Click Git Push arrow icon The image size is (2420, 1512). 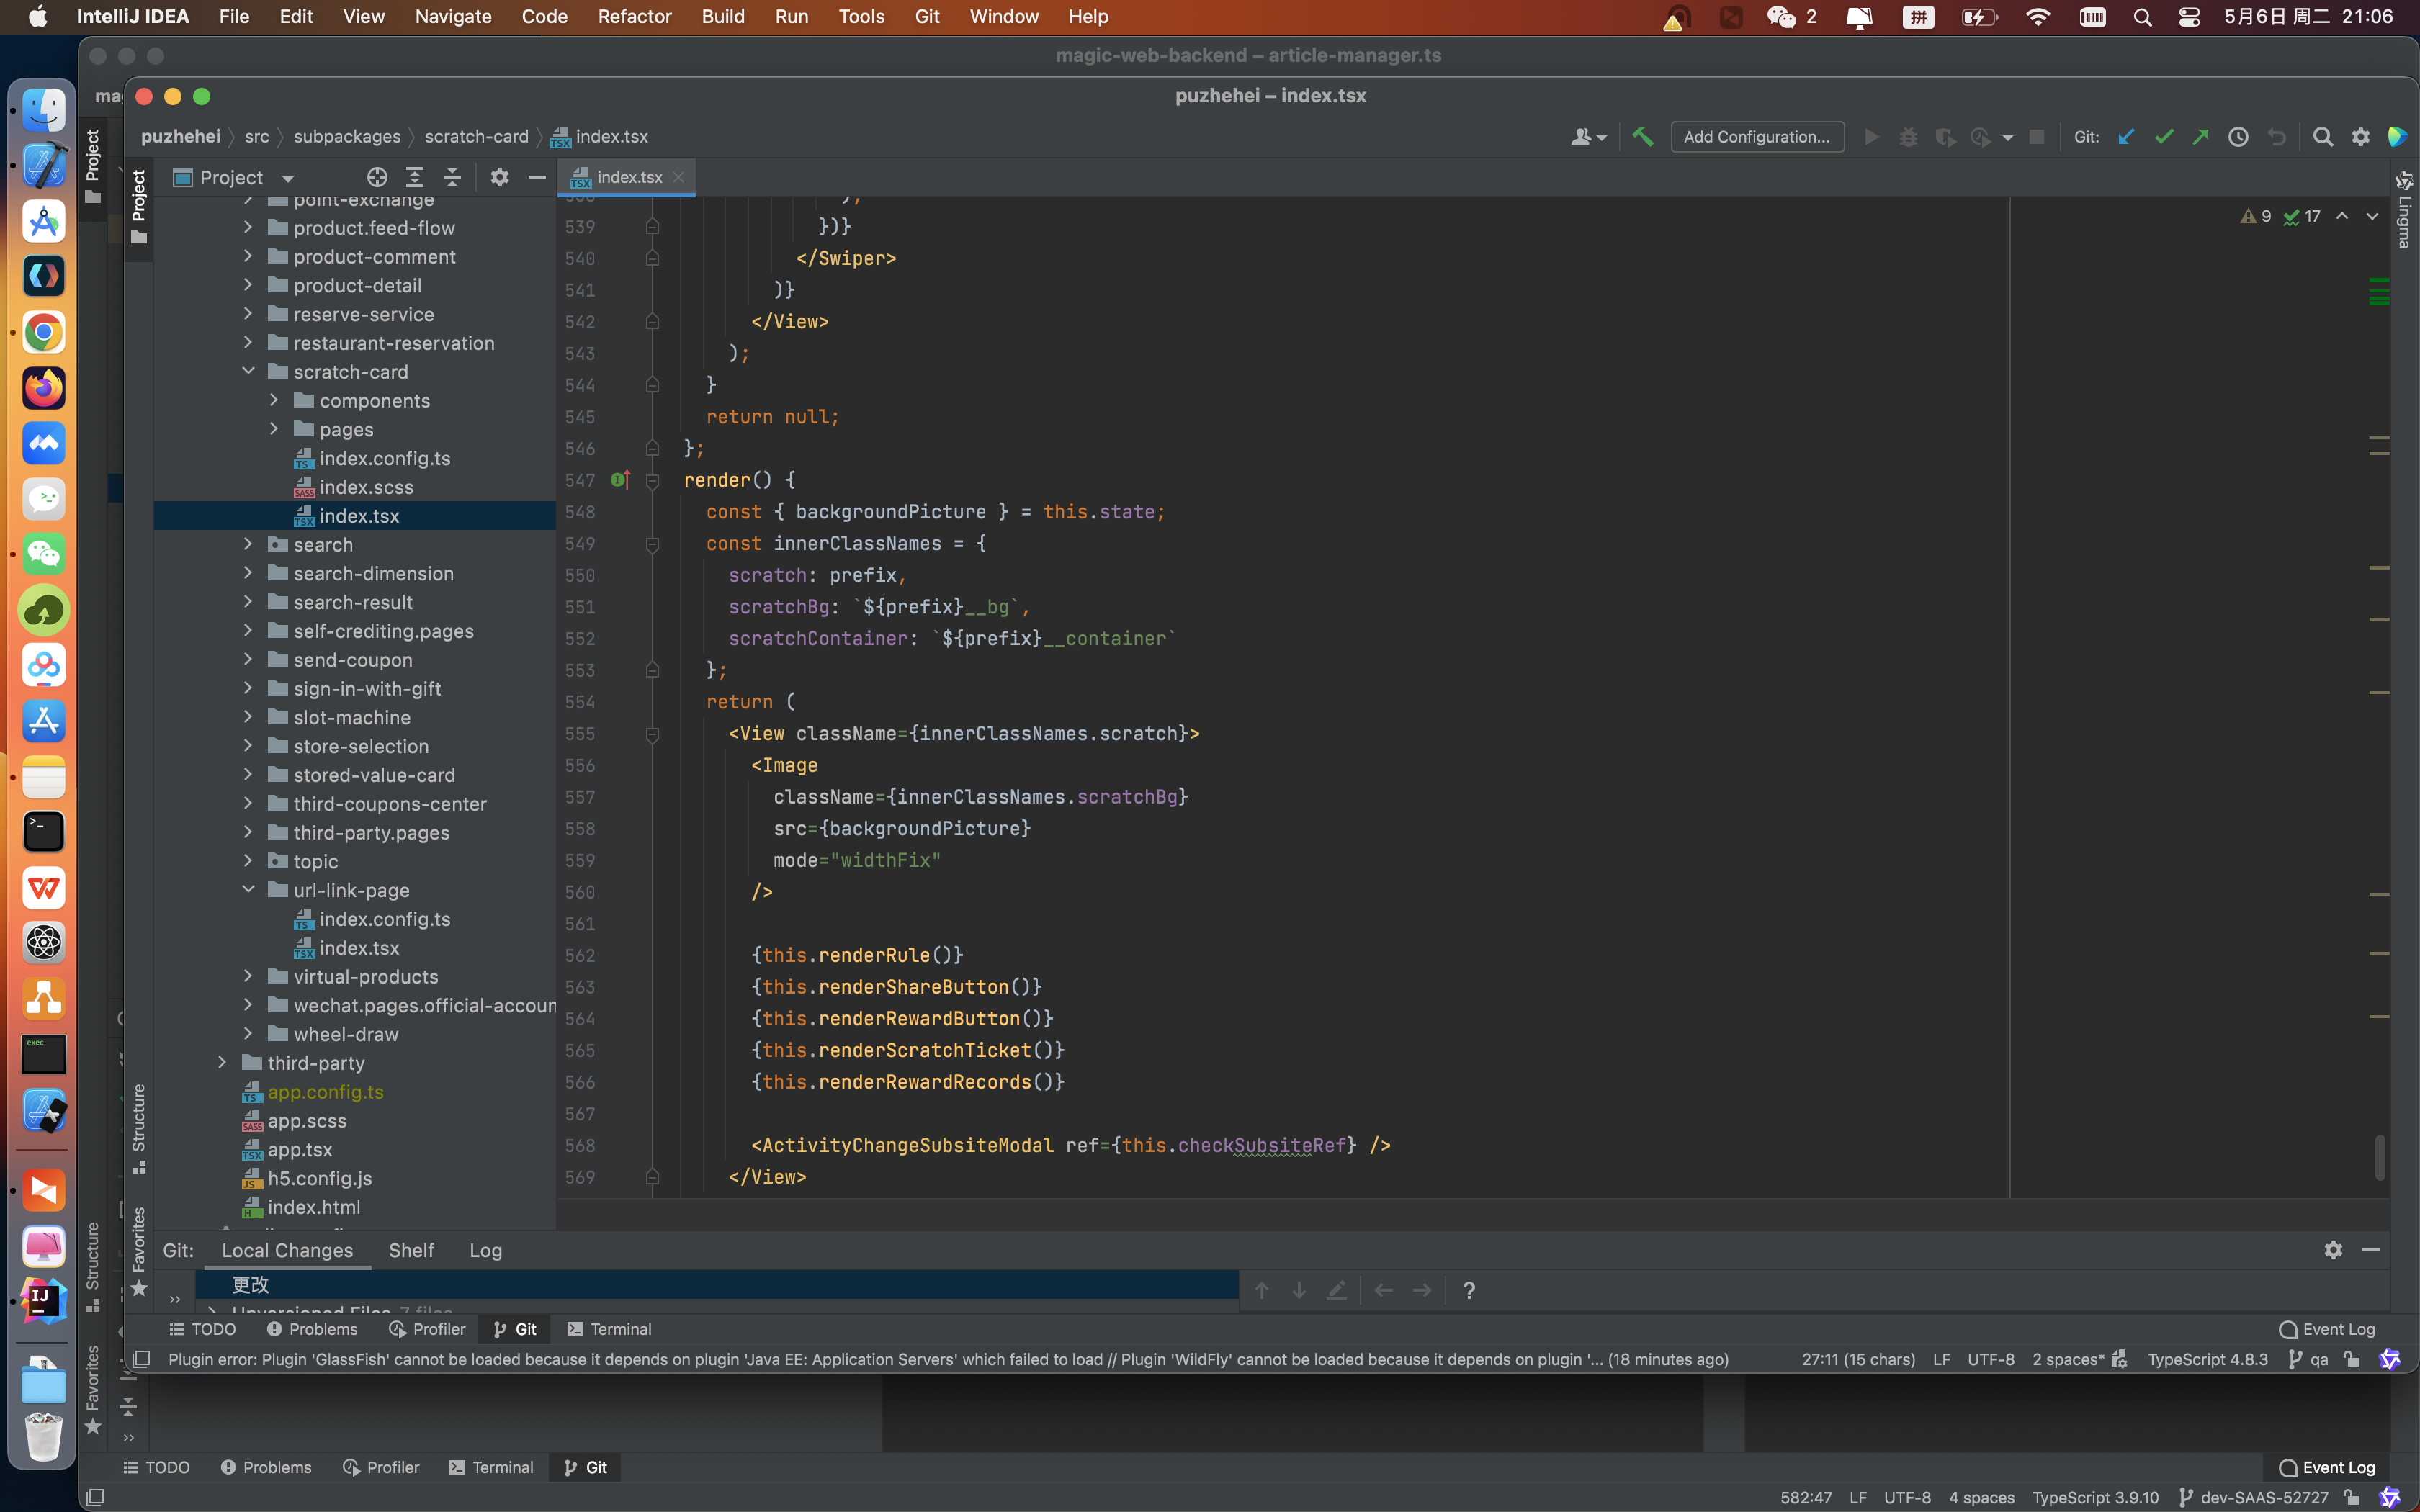pyautogui.click(x=2201, y=137)
